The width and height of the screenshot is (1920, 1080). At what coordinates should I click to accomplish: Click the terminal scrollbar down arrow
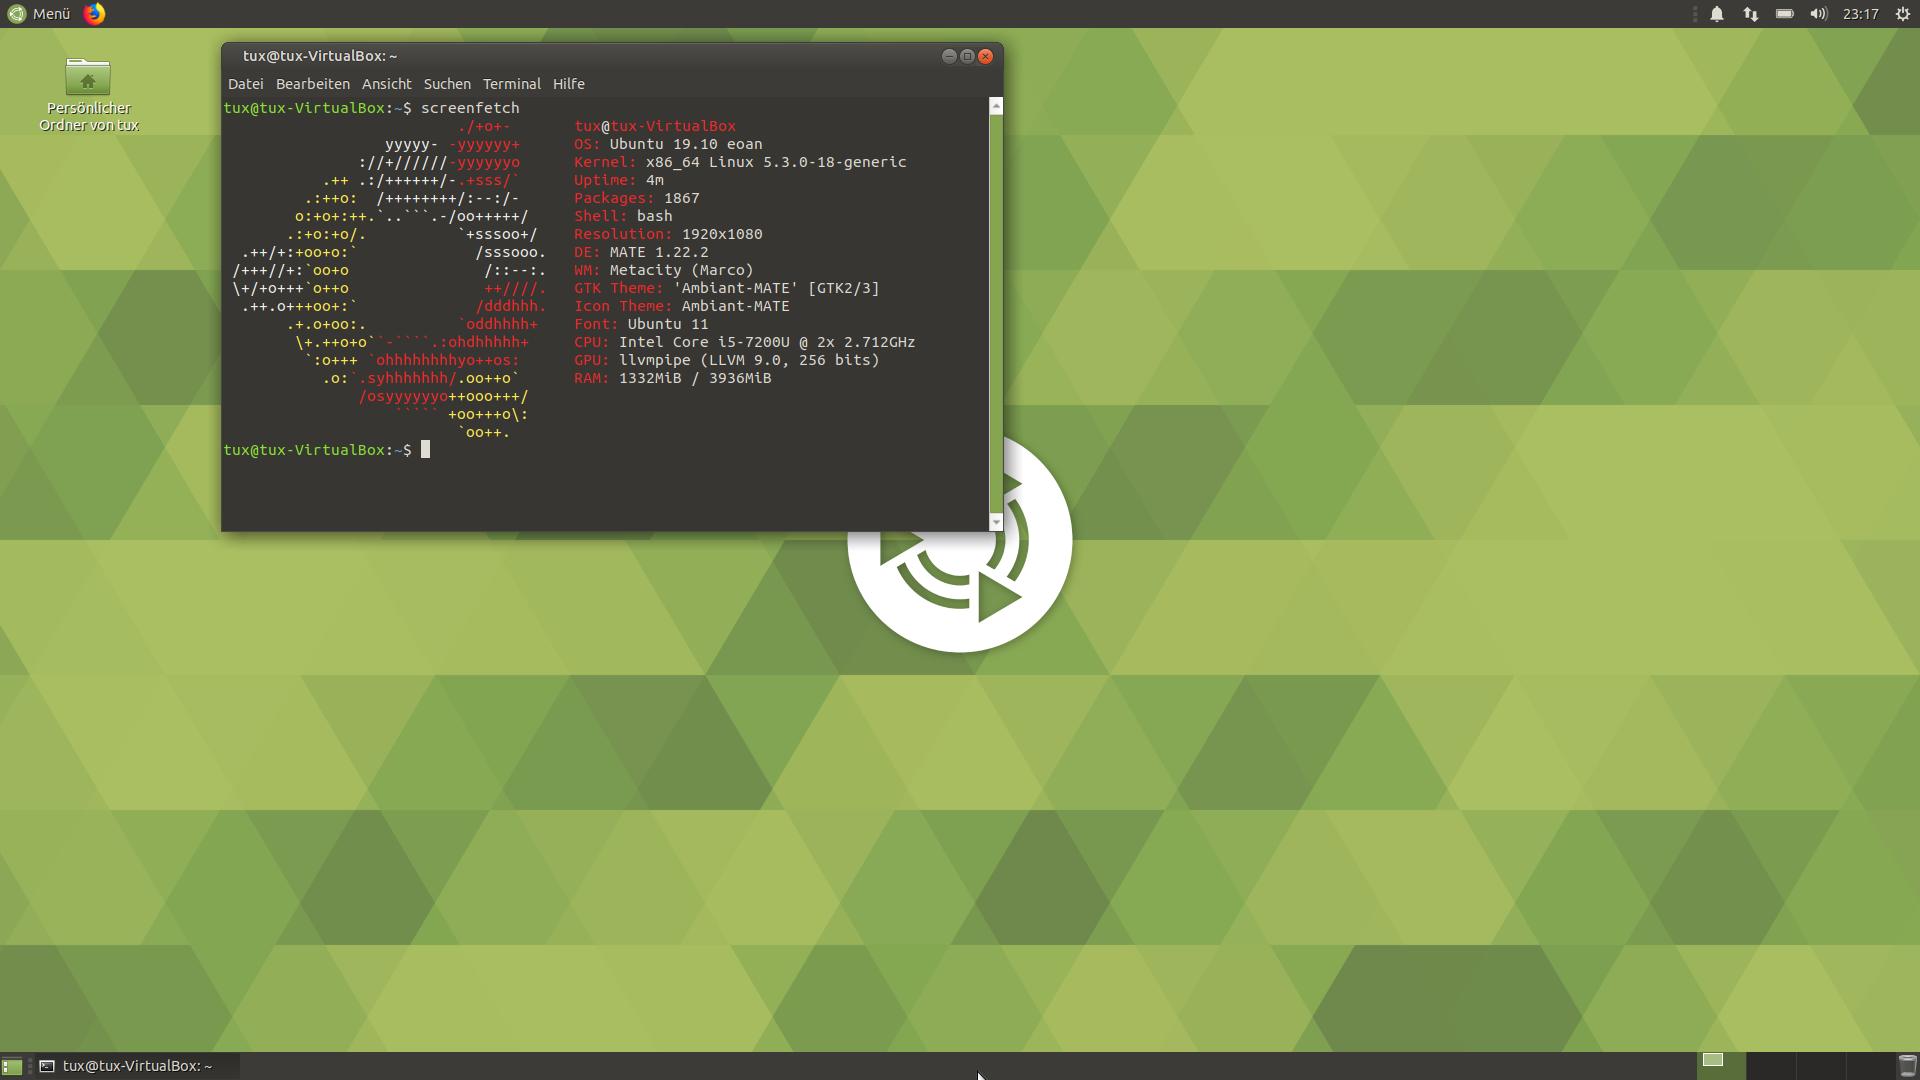pyautogui.click(x=995, y=522)
